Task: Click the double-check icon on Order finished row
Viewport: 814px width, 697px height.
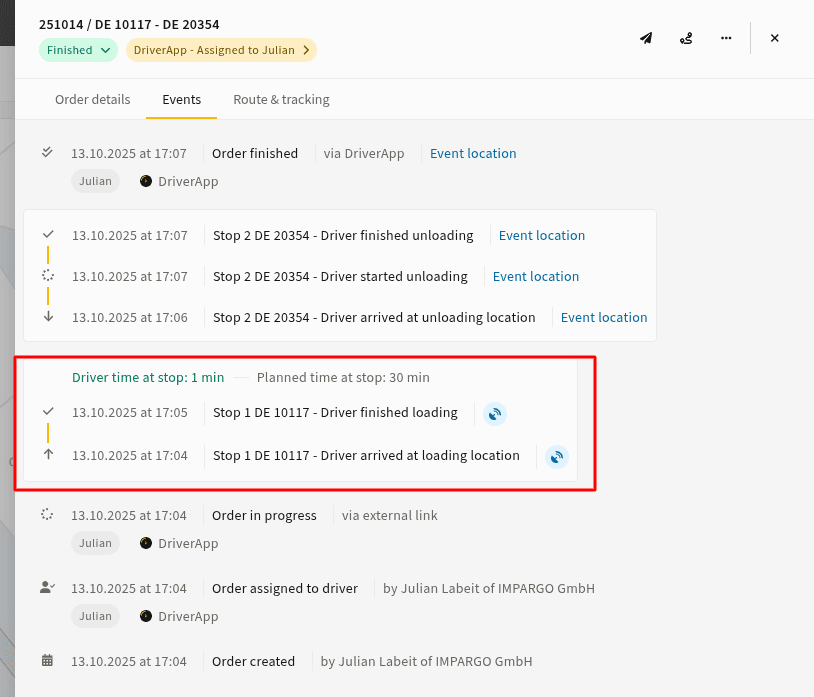Action: 46,152
